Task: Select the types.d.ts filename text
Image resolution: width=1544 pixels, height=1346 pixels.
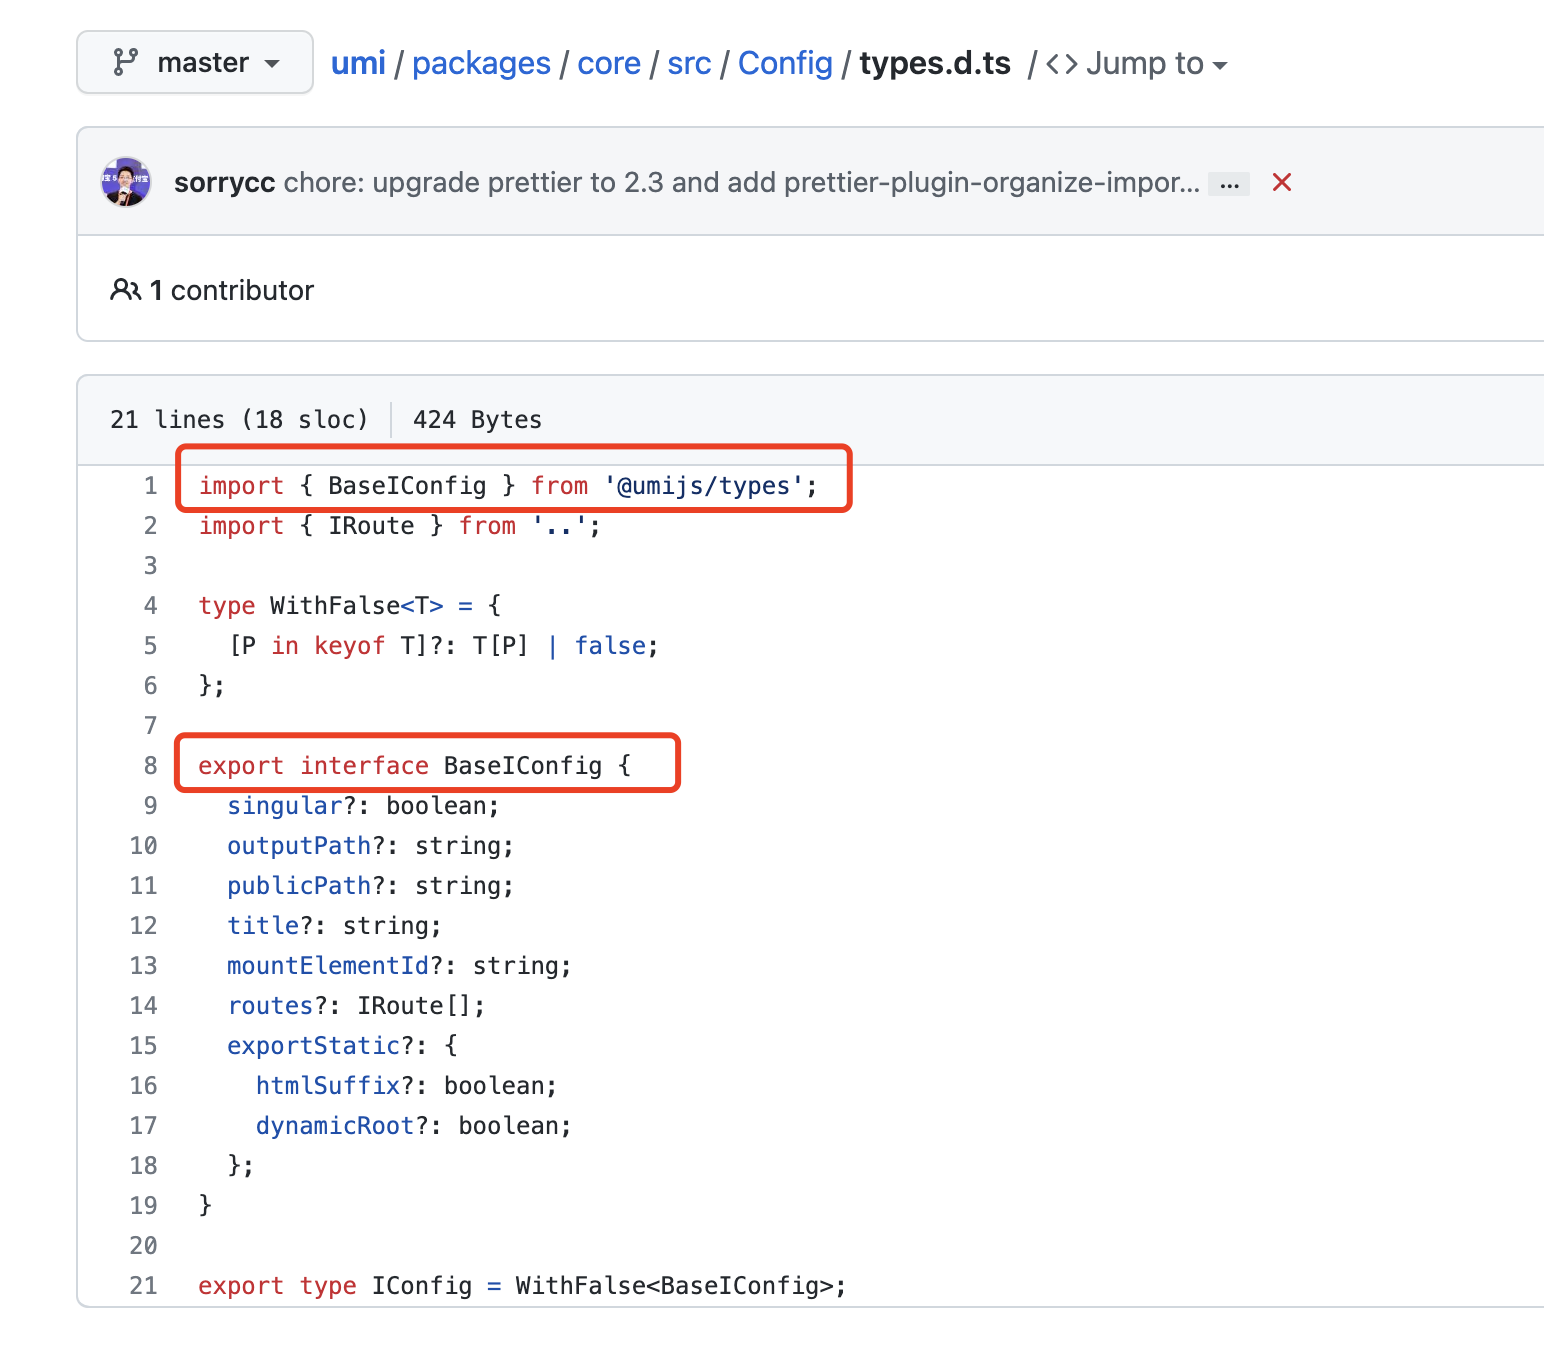Action: coord(934,62)
